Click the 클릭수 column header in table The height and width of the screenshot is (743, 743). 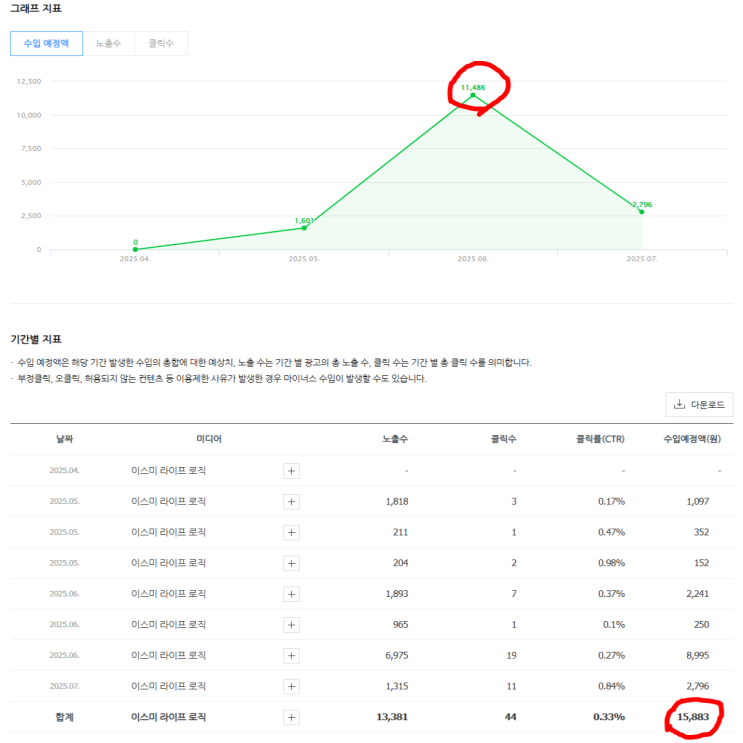(x=503, y=439)
